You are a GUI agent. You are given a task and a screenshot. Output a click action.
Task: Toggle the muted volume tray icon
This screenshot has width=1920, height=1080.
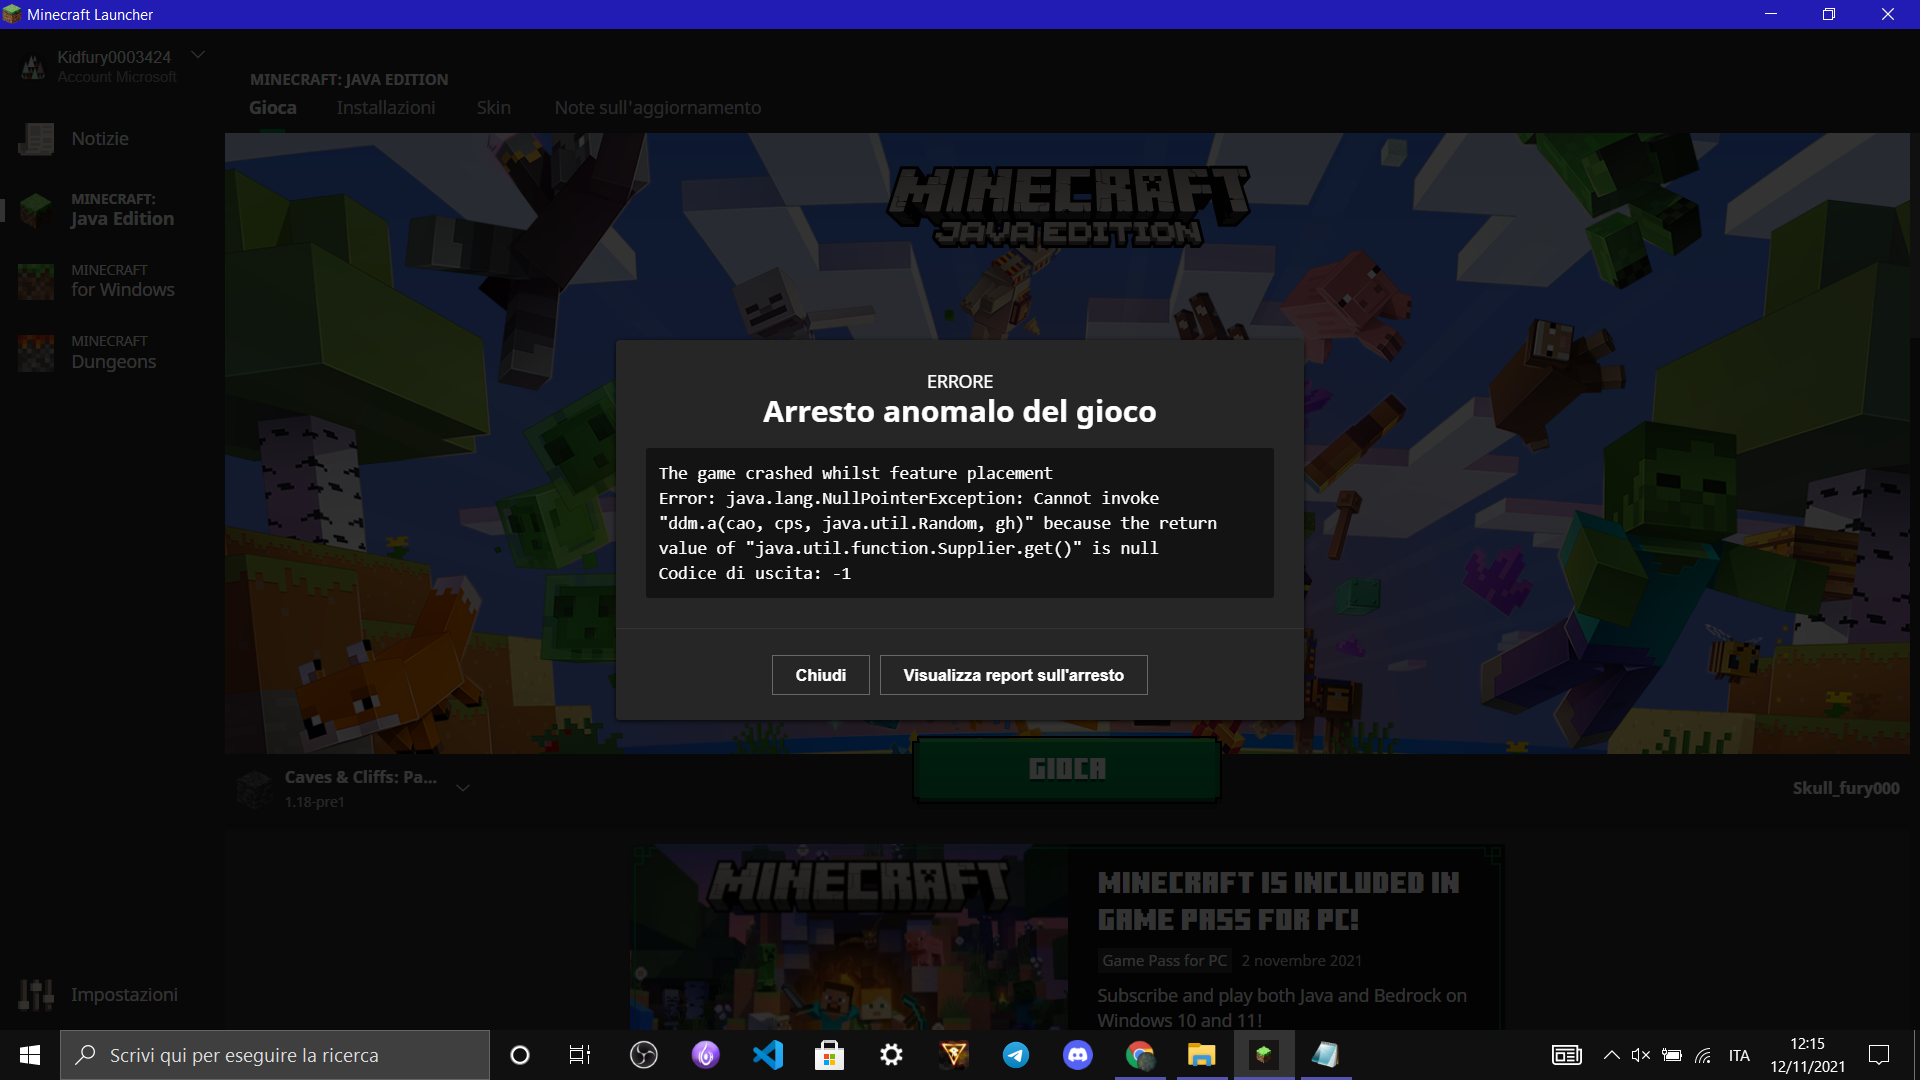pos(1640,1055)
